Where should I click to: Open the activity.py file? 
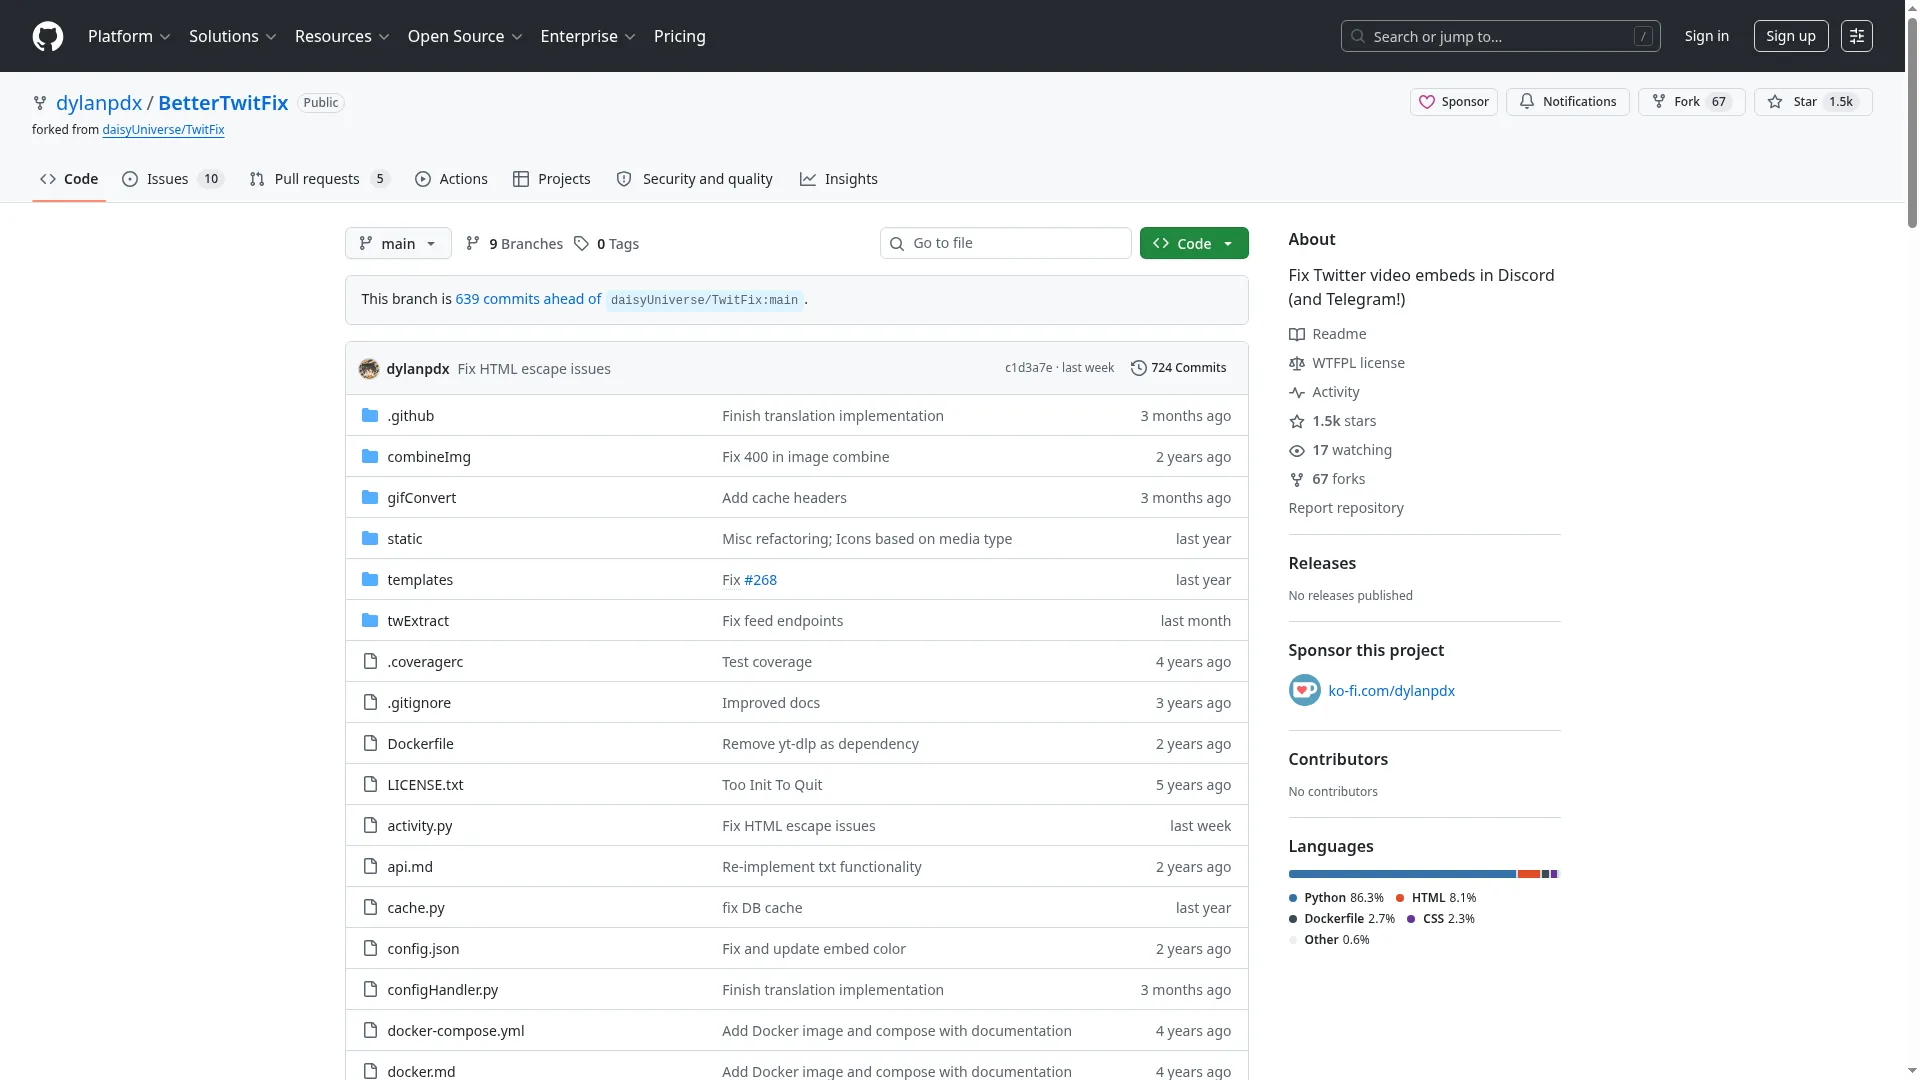[x=419, y=826]
